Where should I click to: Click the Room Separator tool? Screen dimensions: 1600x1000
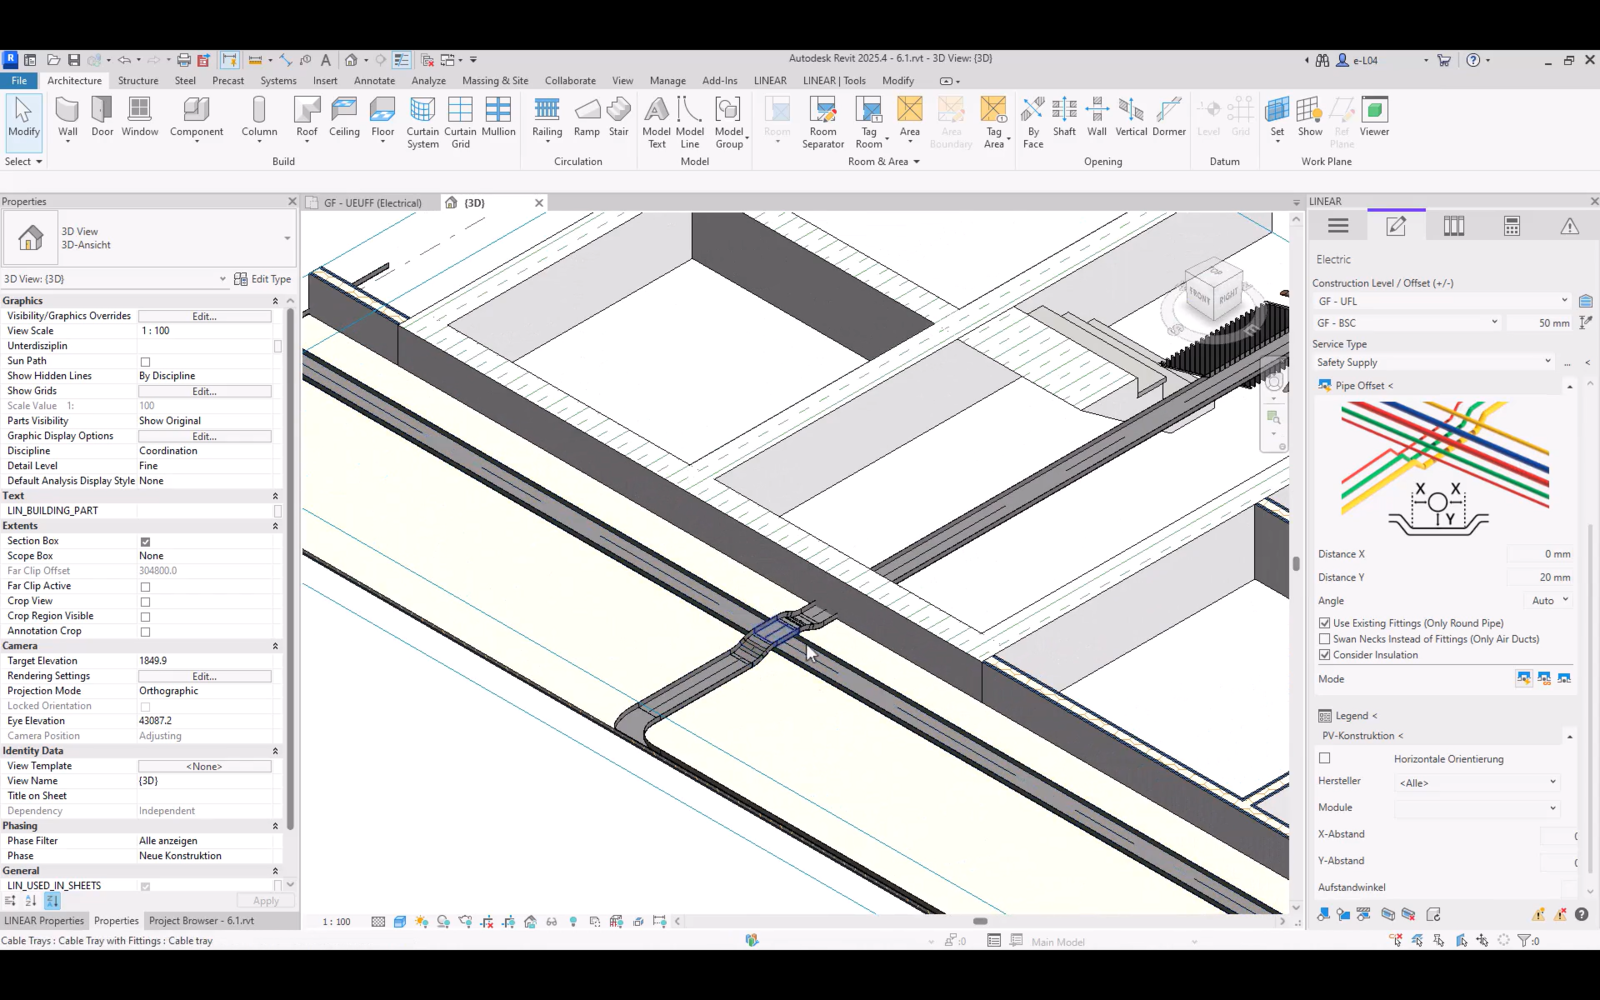pos(823,122)
